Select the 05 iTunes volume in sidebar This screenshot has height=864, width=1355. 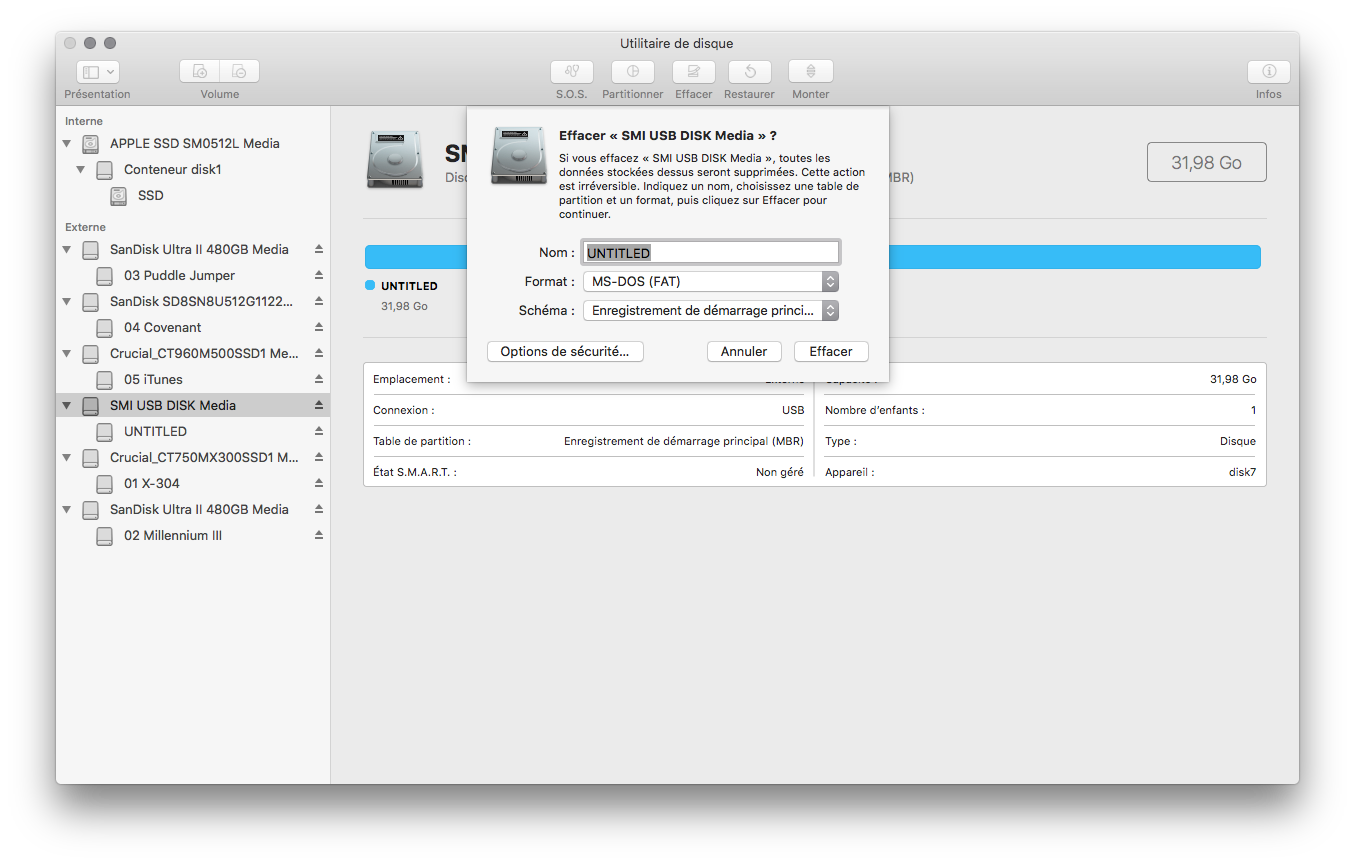point(153,379)
